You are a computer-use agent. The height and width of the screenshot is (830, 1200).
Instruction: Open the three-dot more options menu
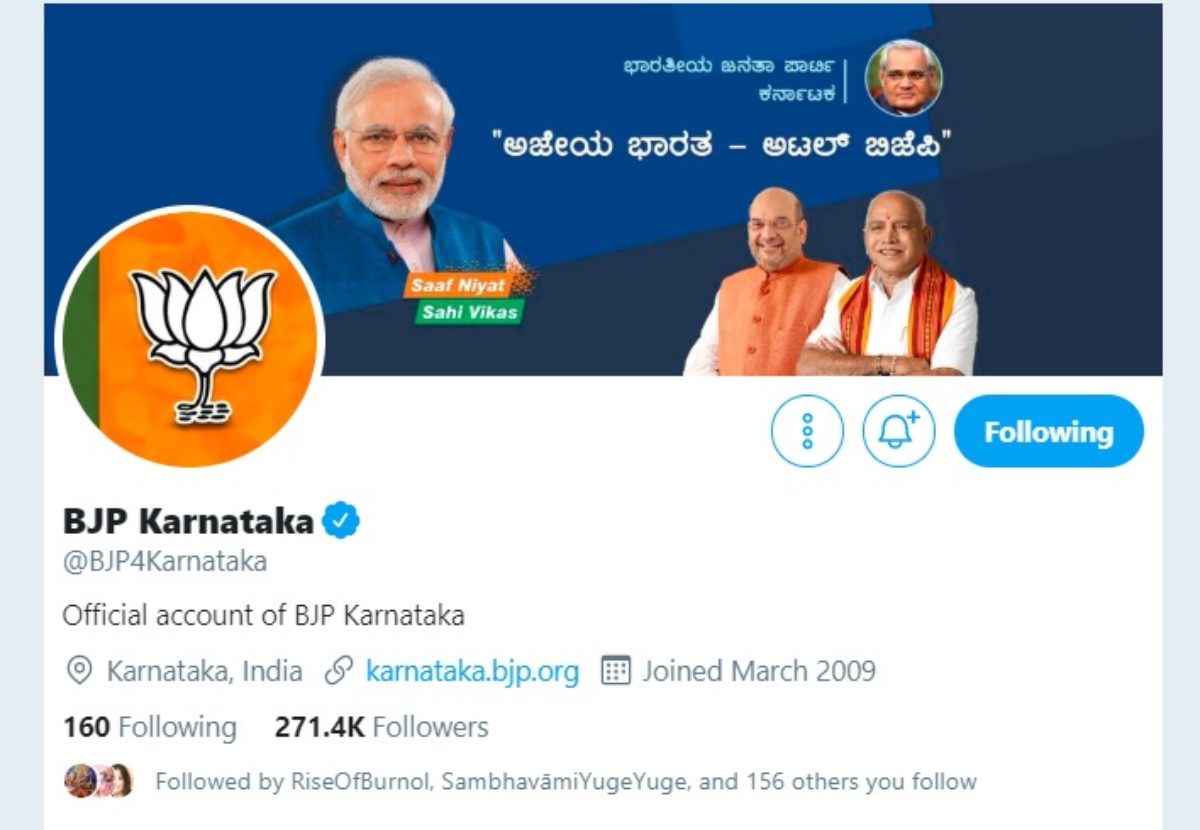[807, 431]
